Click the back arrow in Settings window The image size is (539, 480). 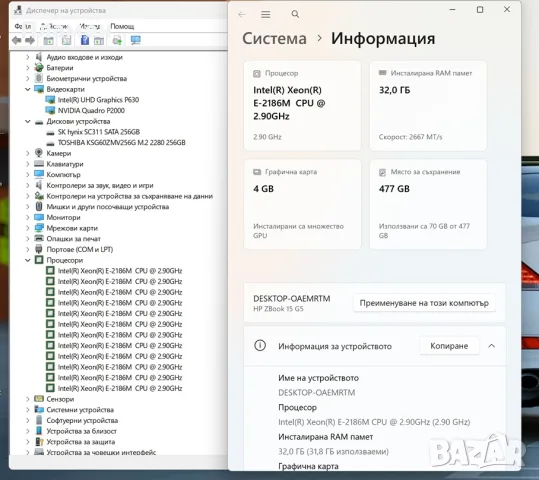point(242,14)
